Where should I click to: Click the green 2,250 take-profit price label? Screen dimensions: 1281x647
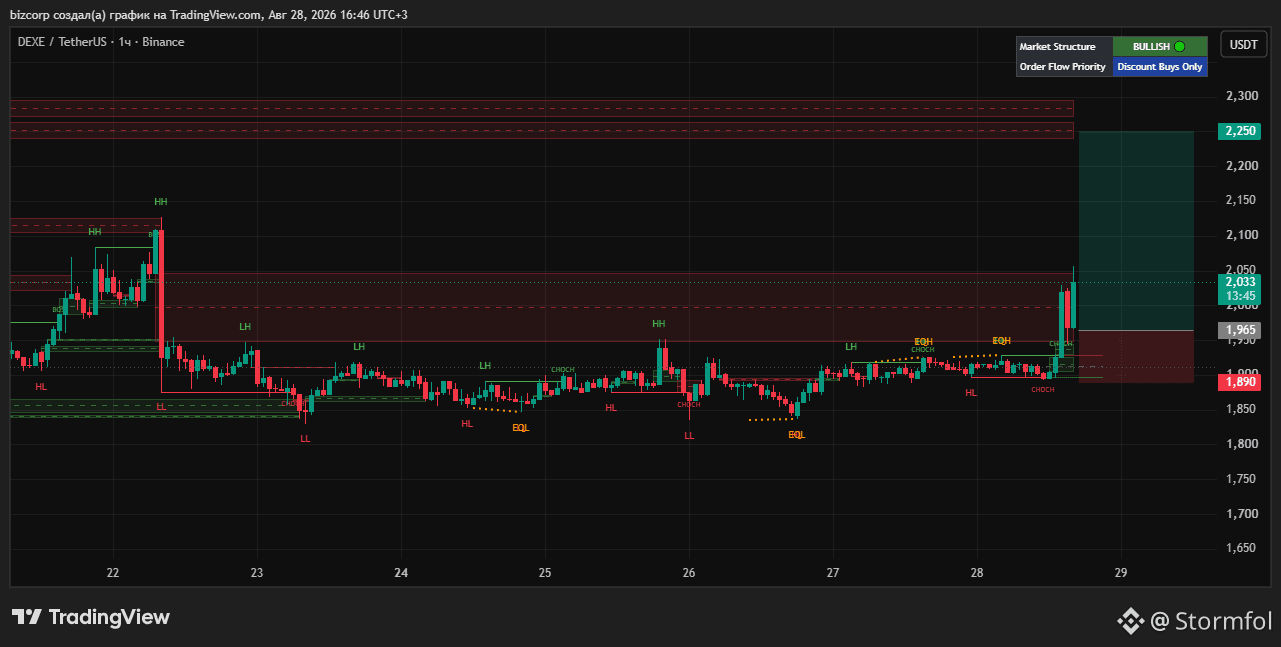click(x=1238, y=131)
